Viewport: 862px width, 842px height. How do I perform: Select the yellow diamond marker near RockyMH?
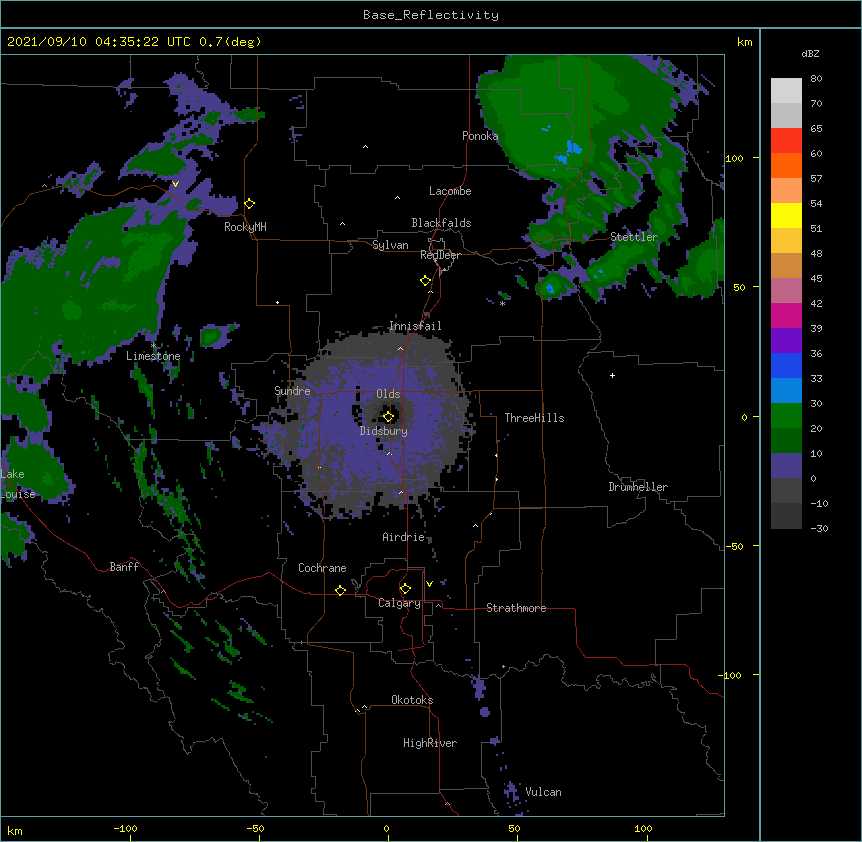coord(250,204)
